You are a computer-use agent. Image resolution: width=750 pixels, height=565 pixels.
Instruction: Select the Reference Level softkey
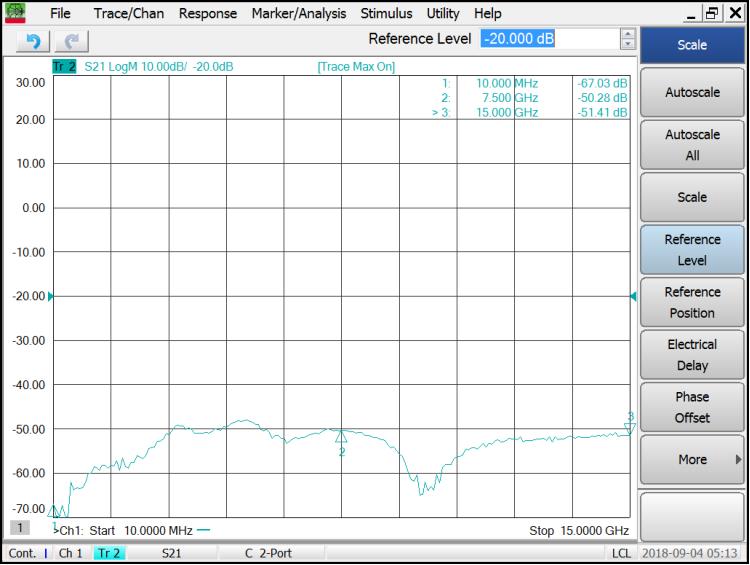692,250
